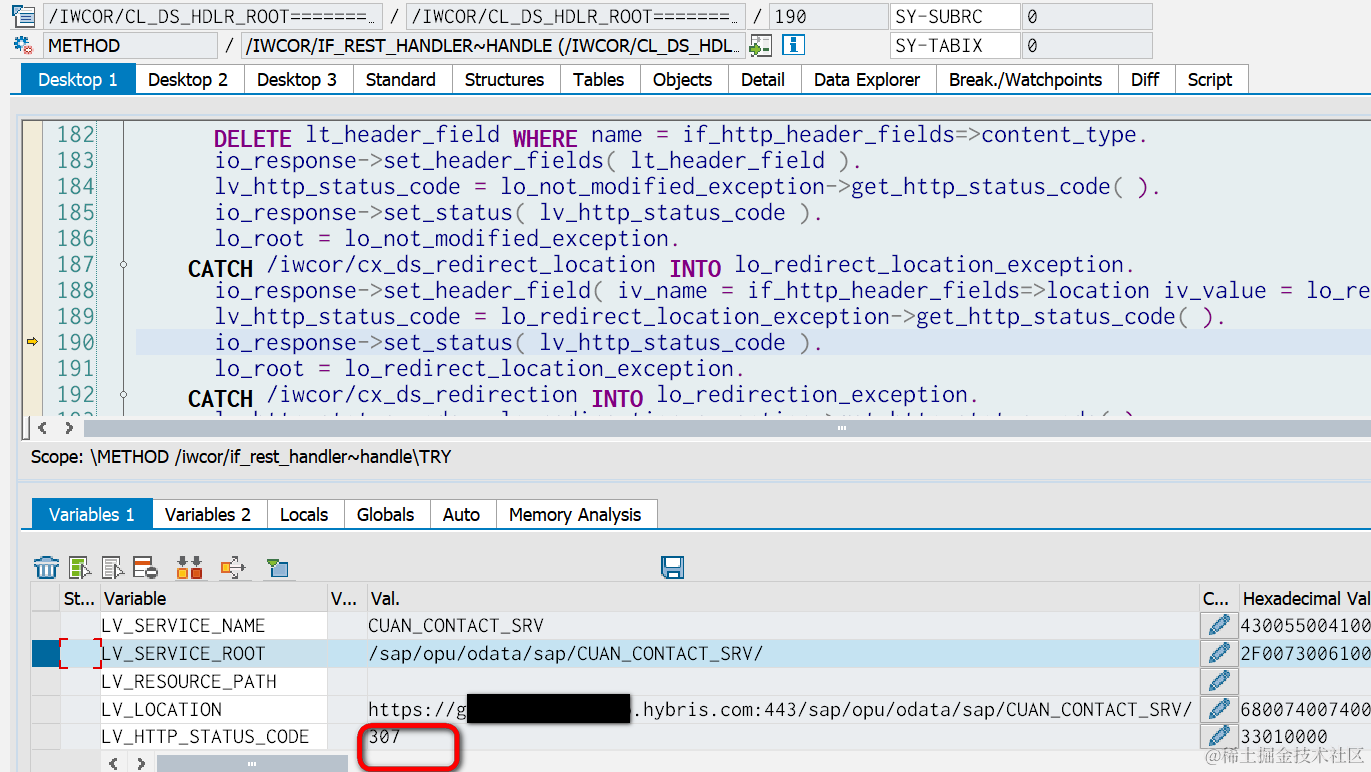Click the Variable column header
1371x772 pixels.
(214, 598)
